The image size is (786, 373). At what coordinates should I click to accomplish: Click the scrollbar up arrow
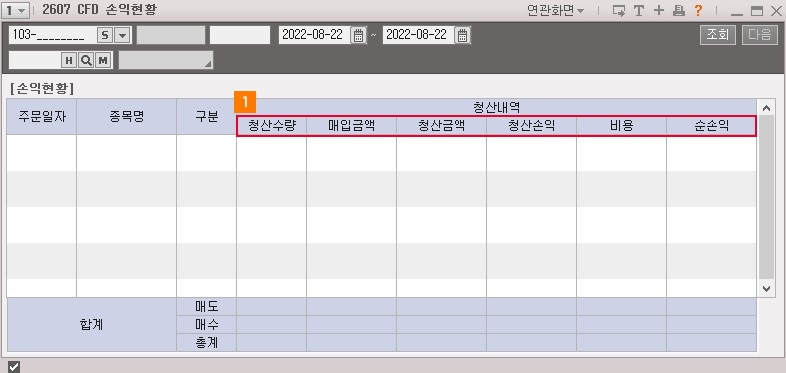(767, 108)
